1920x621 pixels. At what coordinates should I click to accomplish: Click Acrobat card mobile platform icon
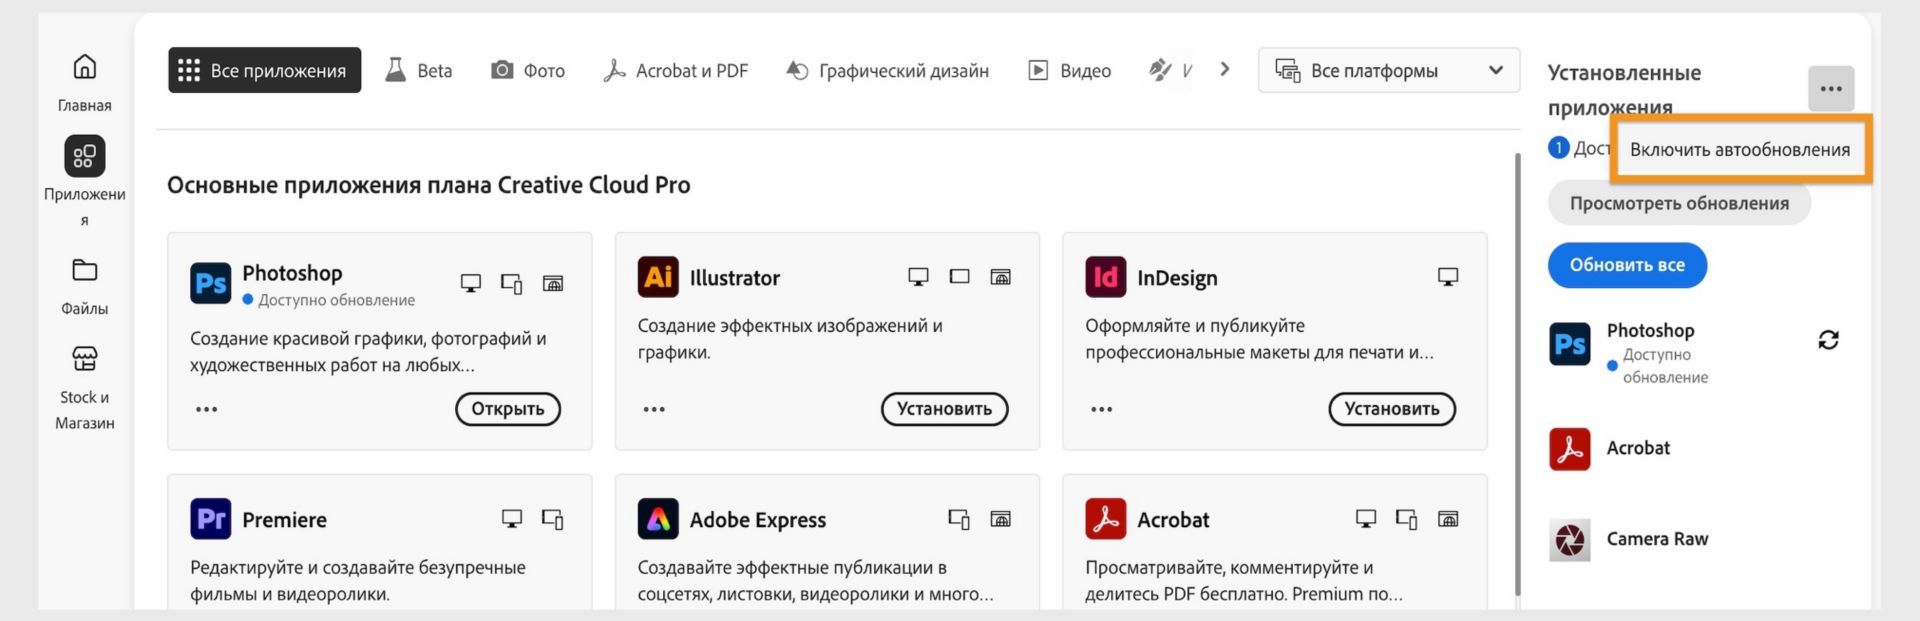point(1406,520)
